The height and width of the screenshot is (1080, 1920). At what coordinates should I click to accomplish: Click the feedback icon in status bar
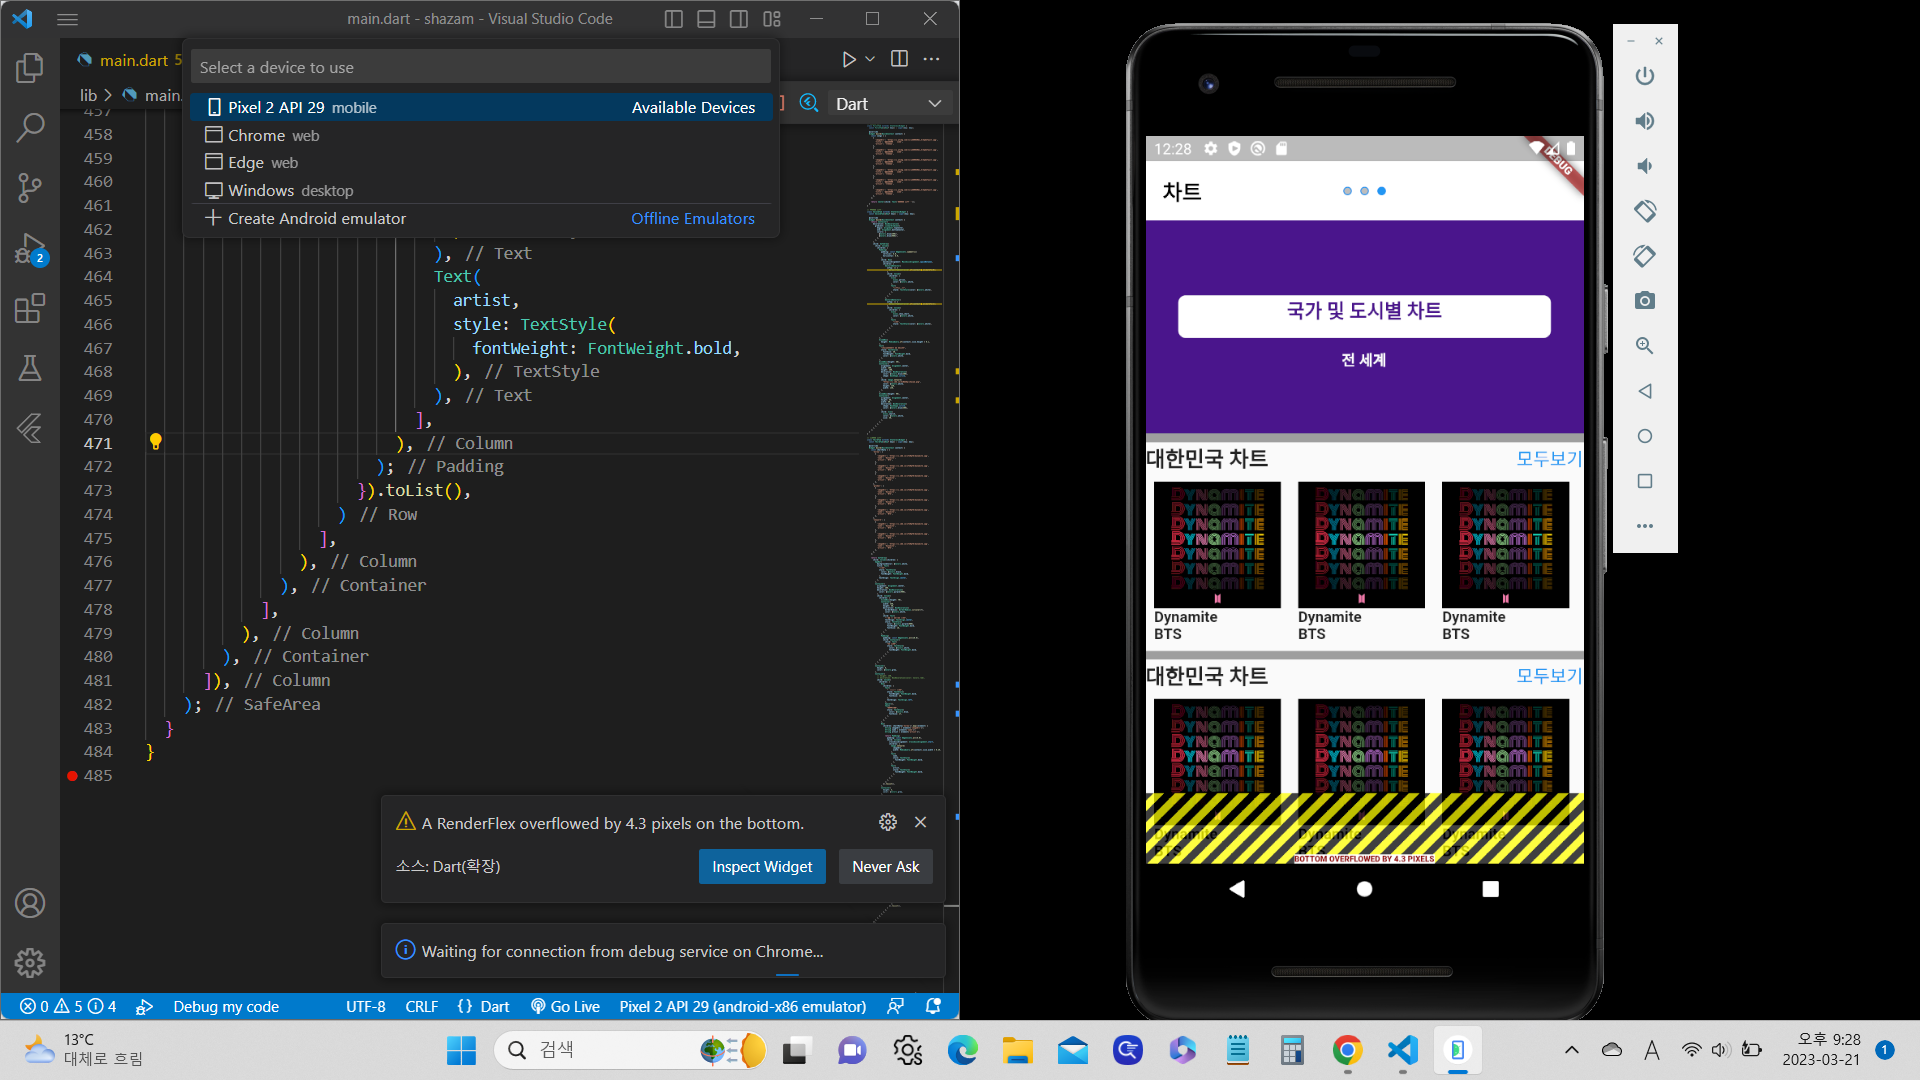point(896,1006)
